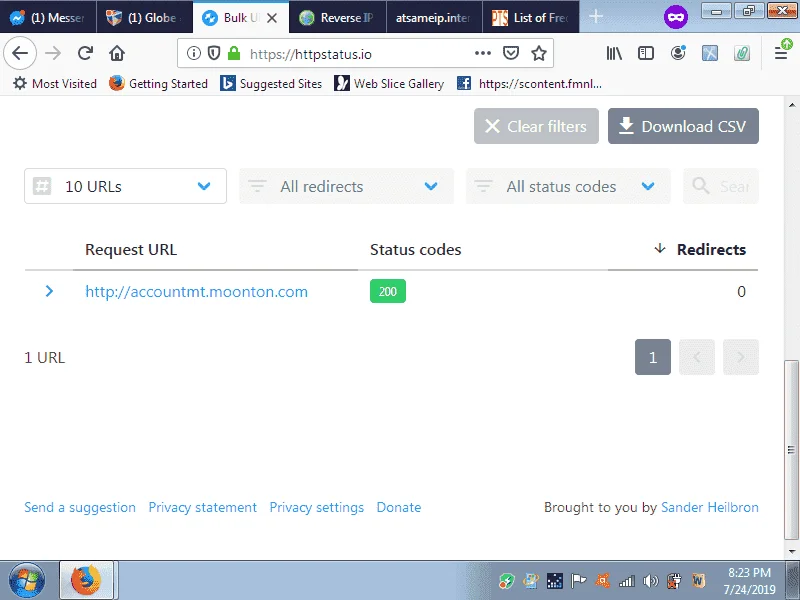The image size is (800, 600).
Task: Click the green 200 status badge
Action: [x=388, y=291]
